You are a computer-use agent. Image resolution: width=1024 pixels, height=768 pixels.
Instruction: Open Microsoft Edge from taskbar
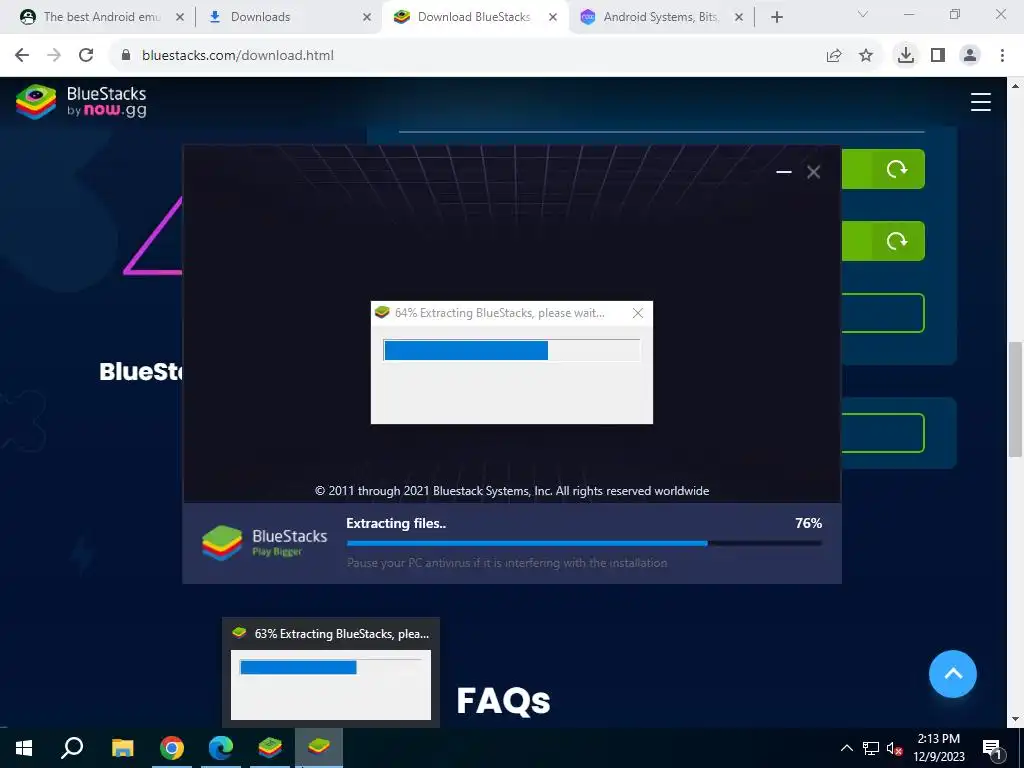pos(221,748)
